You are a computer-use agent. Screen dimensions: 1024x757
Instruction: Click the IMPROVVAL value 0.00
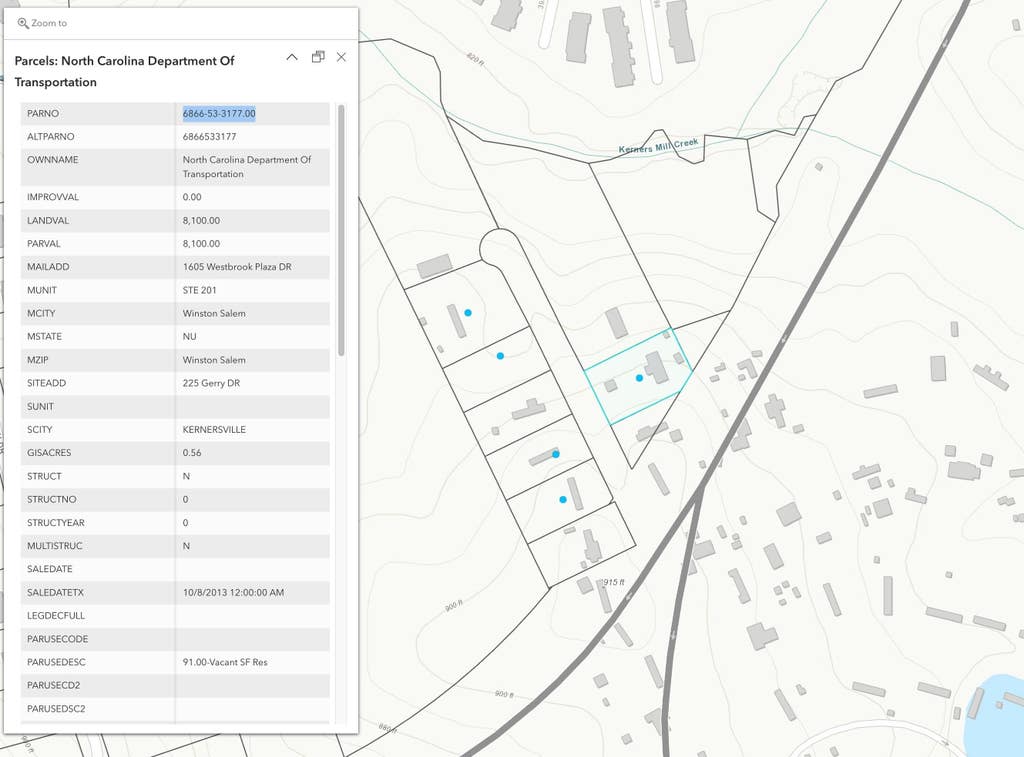pyautogui.click(x=192, y=197)
